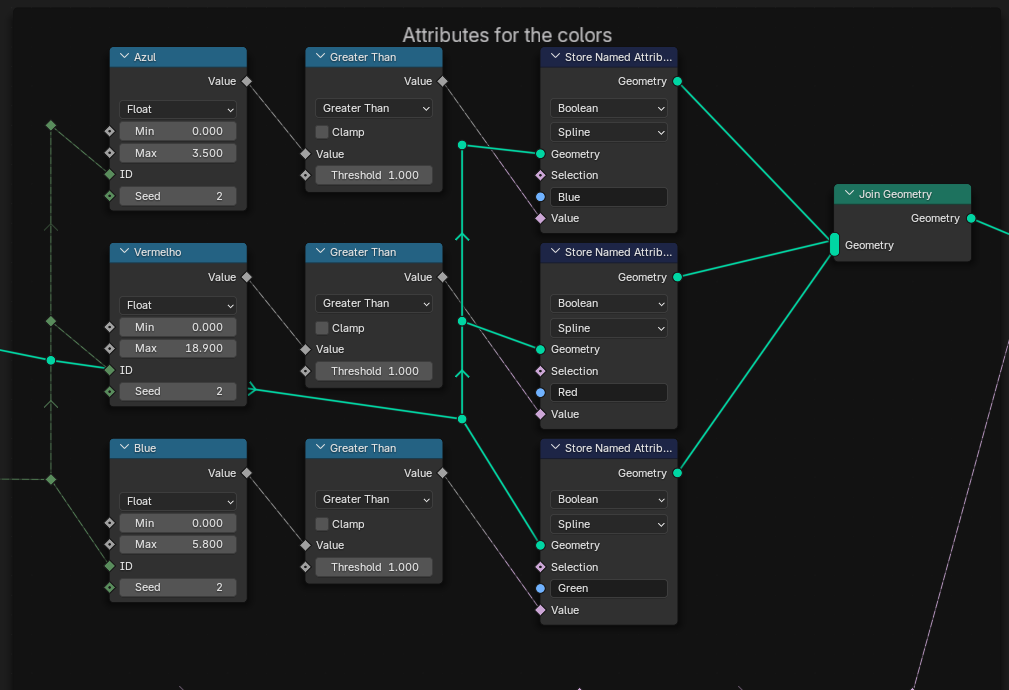Click the Name socket beside the Blue field

[x=541, y=197]
